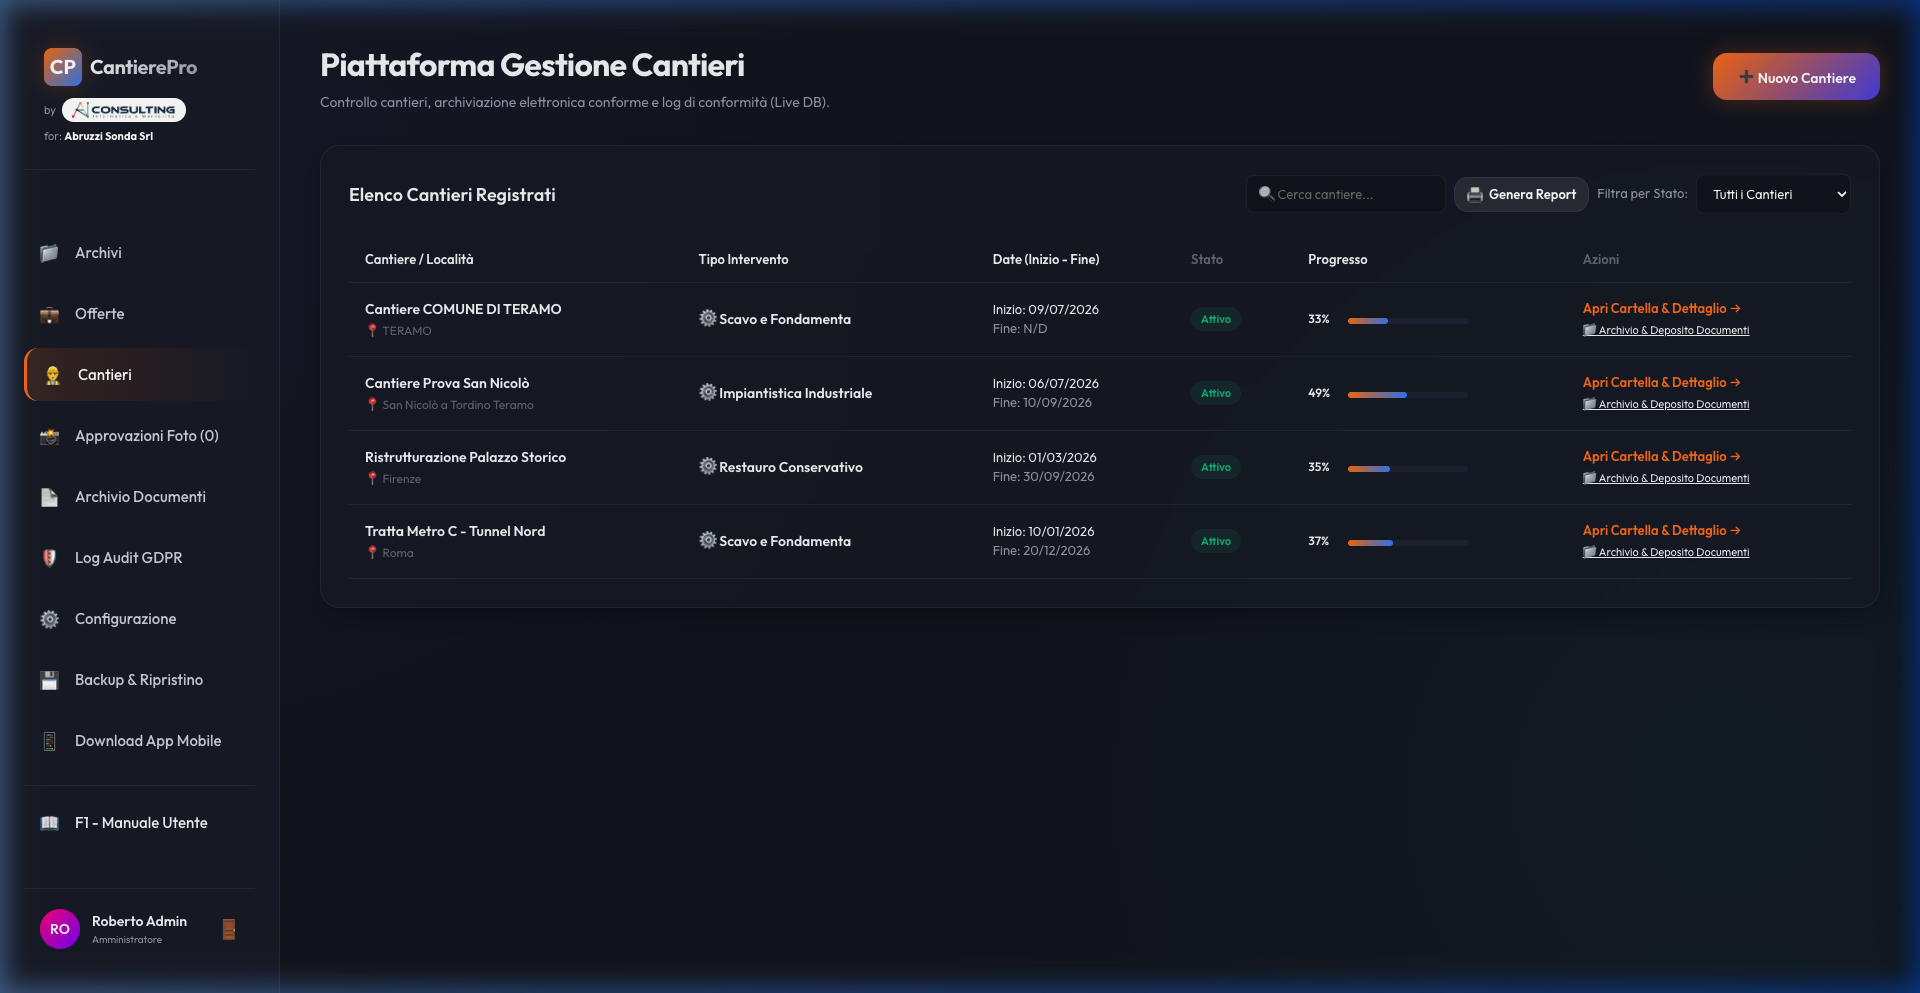Screen dimensions: 1920x993
Task: Click location pin next to San Nicolò a Tordino
Action: click(372, 405)
